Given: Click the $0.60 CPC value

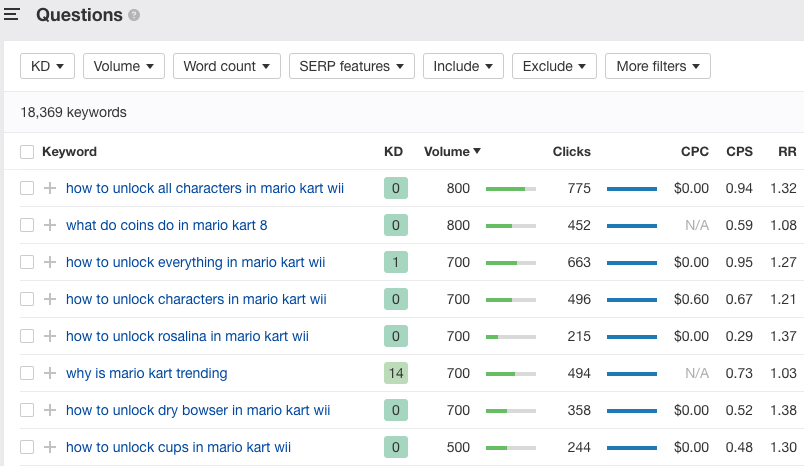Looking at the screenshot, I should click(x=691, y=299).
